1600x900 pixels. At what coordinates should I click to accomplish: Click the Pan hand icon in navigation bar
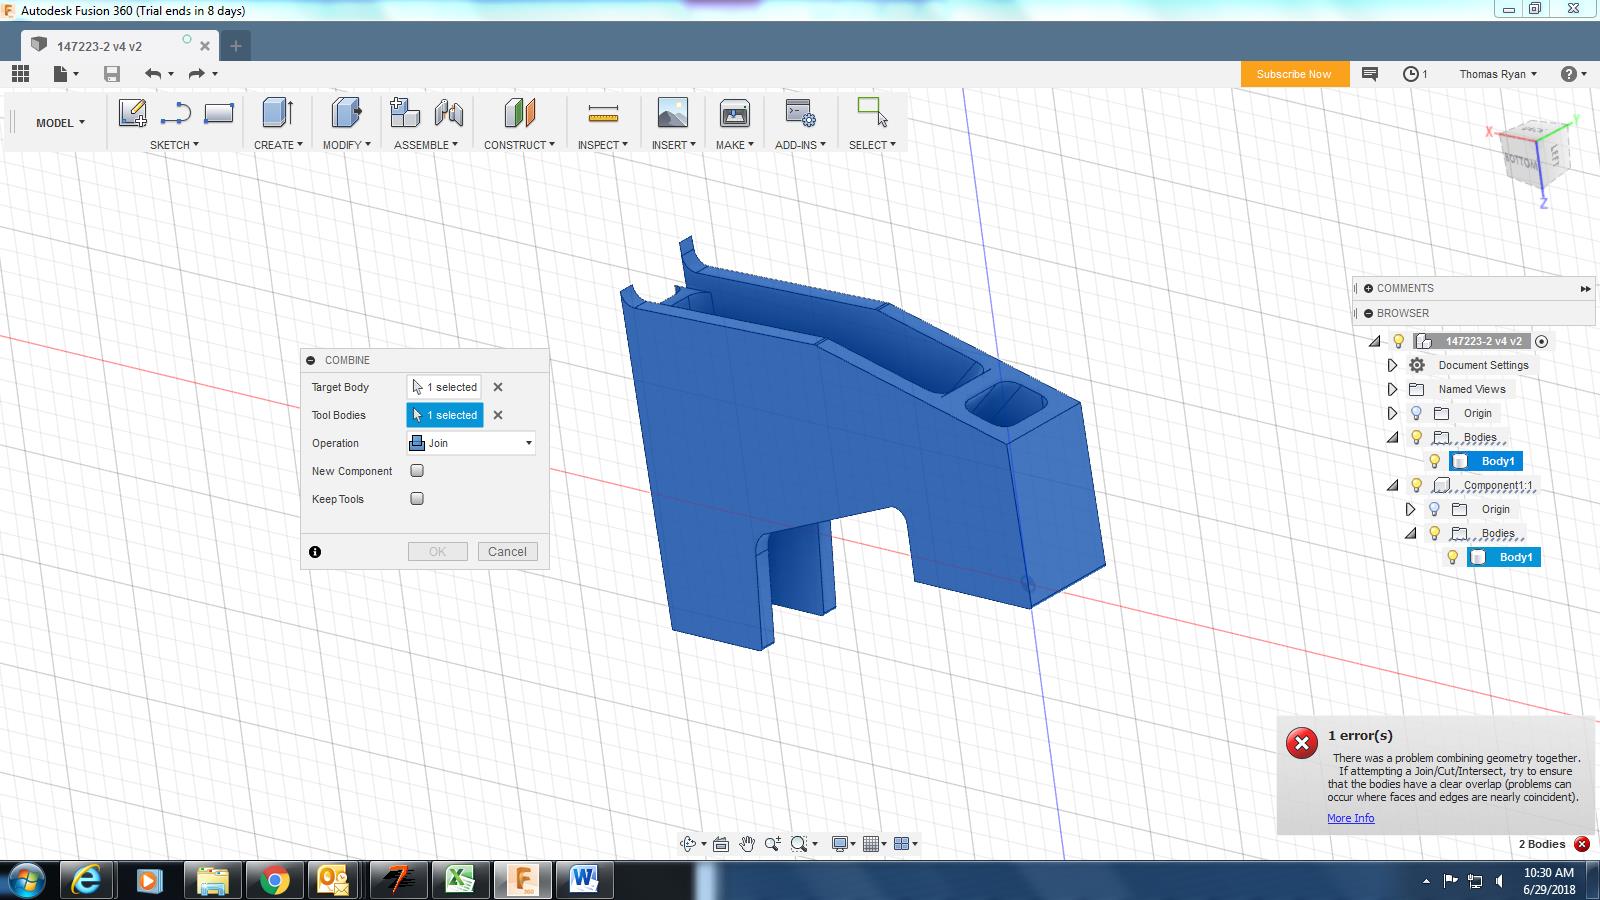click(747, 844)
